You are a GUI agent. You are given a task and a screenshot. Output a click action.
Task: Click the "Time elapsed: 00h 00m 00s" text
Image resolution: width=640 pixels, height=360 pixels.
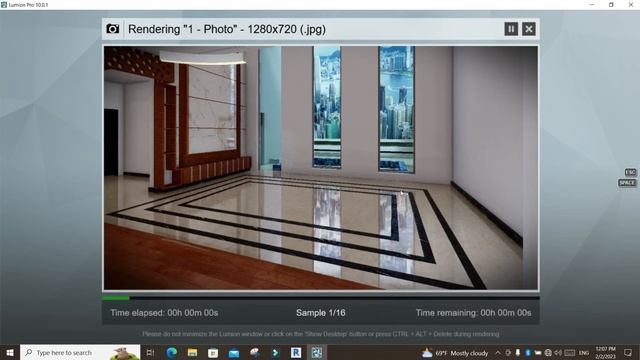164,313
